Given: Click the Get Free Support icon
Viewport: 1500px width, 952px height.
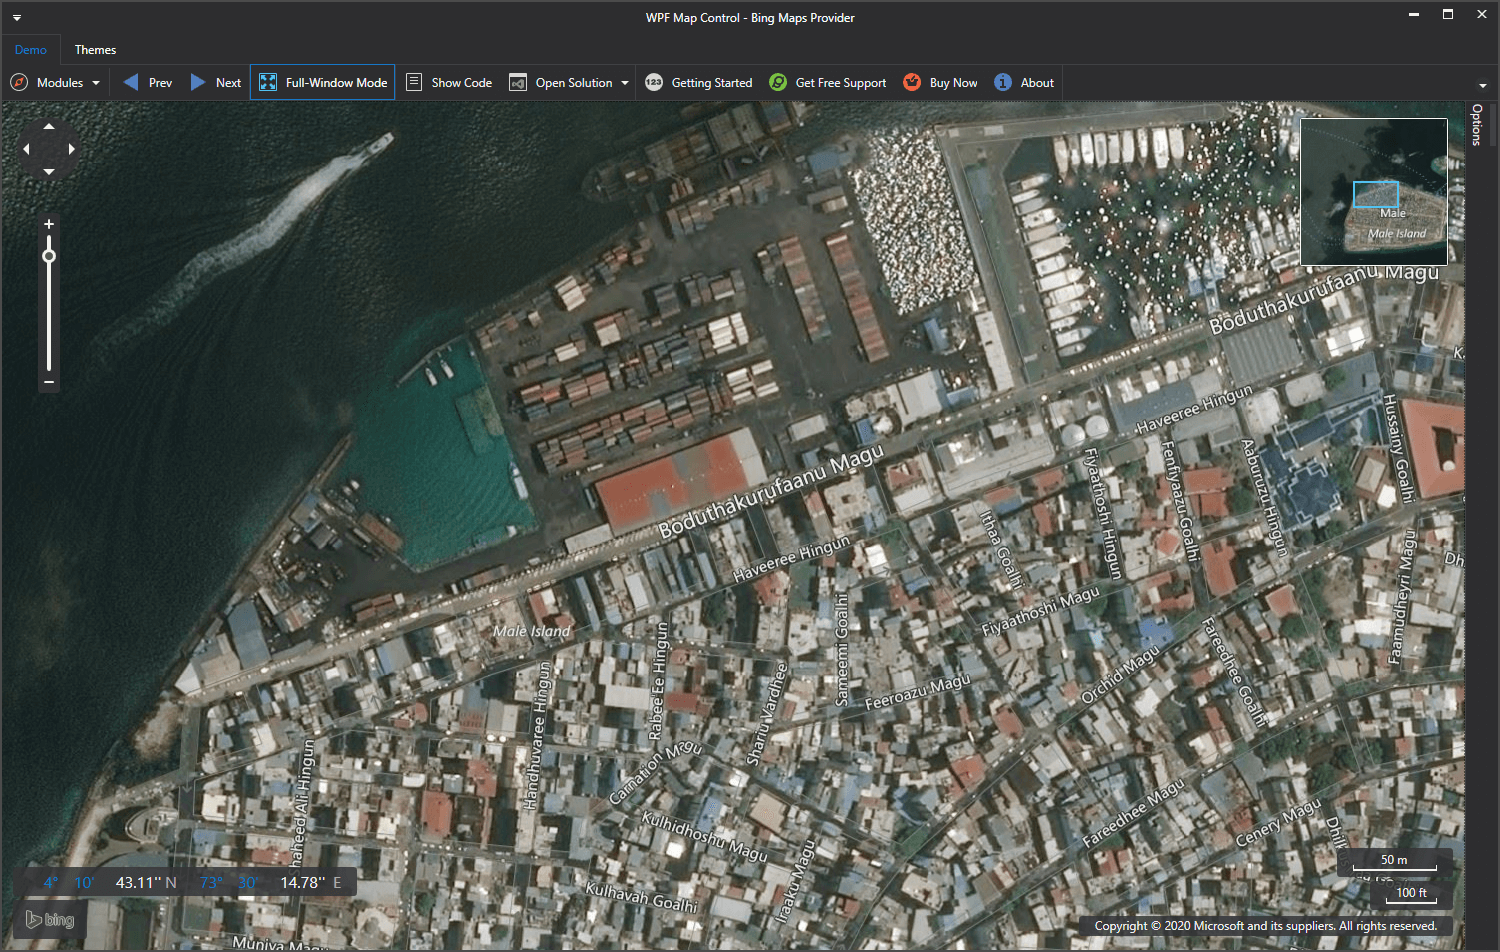Looking at the screenshot, I should [x=778, y=82].
